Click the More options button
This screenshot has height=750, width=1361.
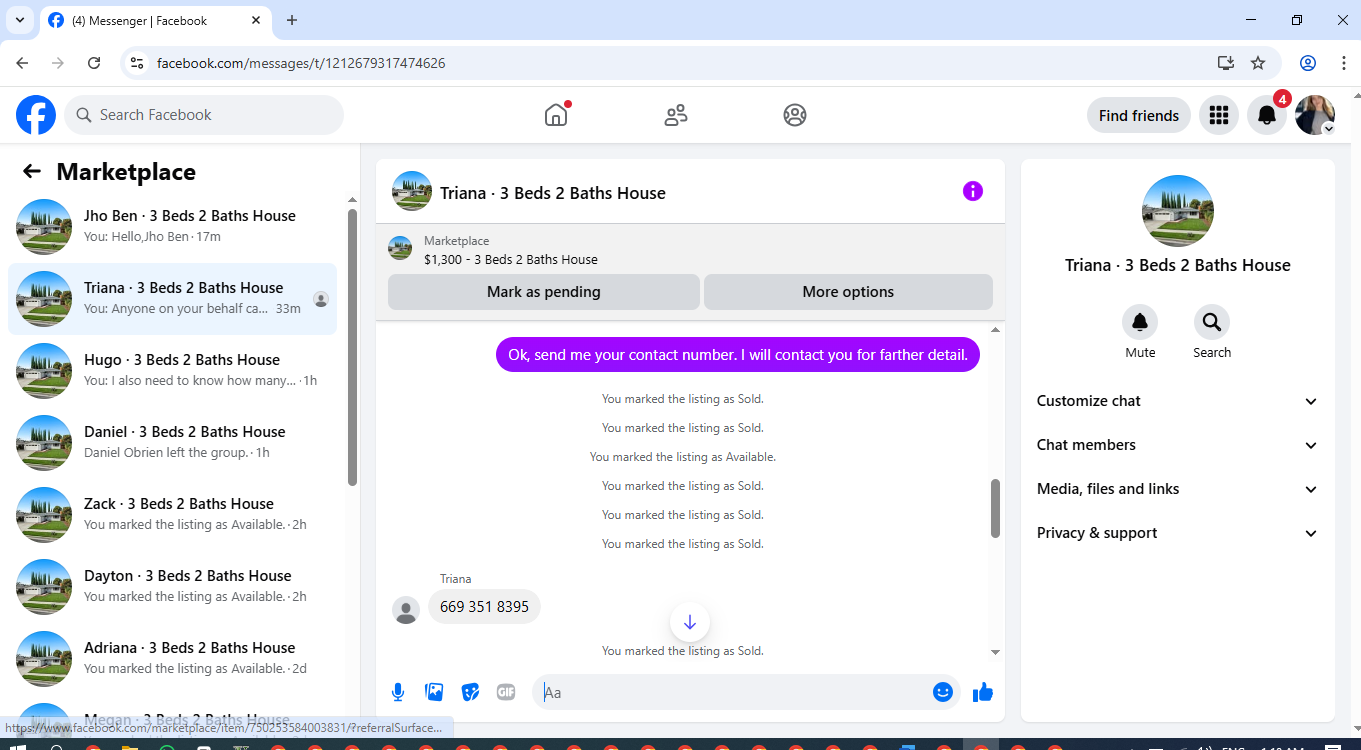coord(848,292)
